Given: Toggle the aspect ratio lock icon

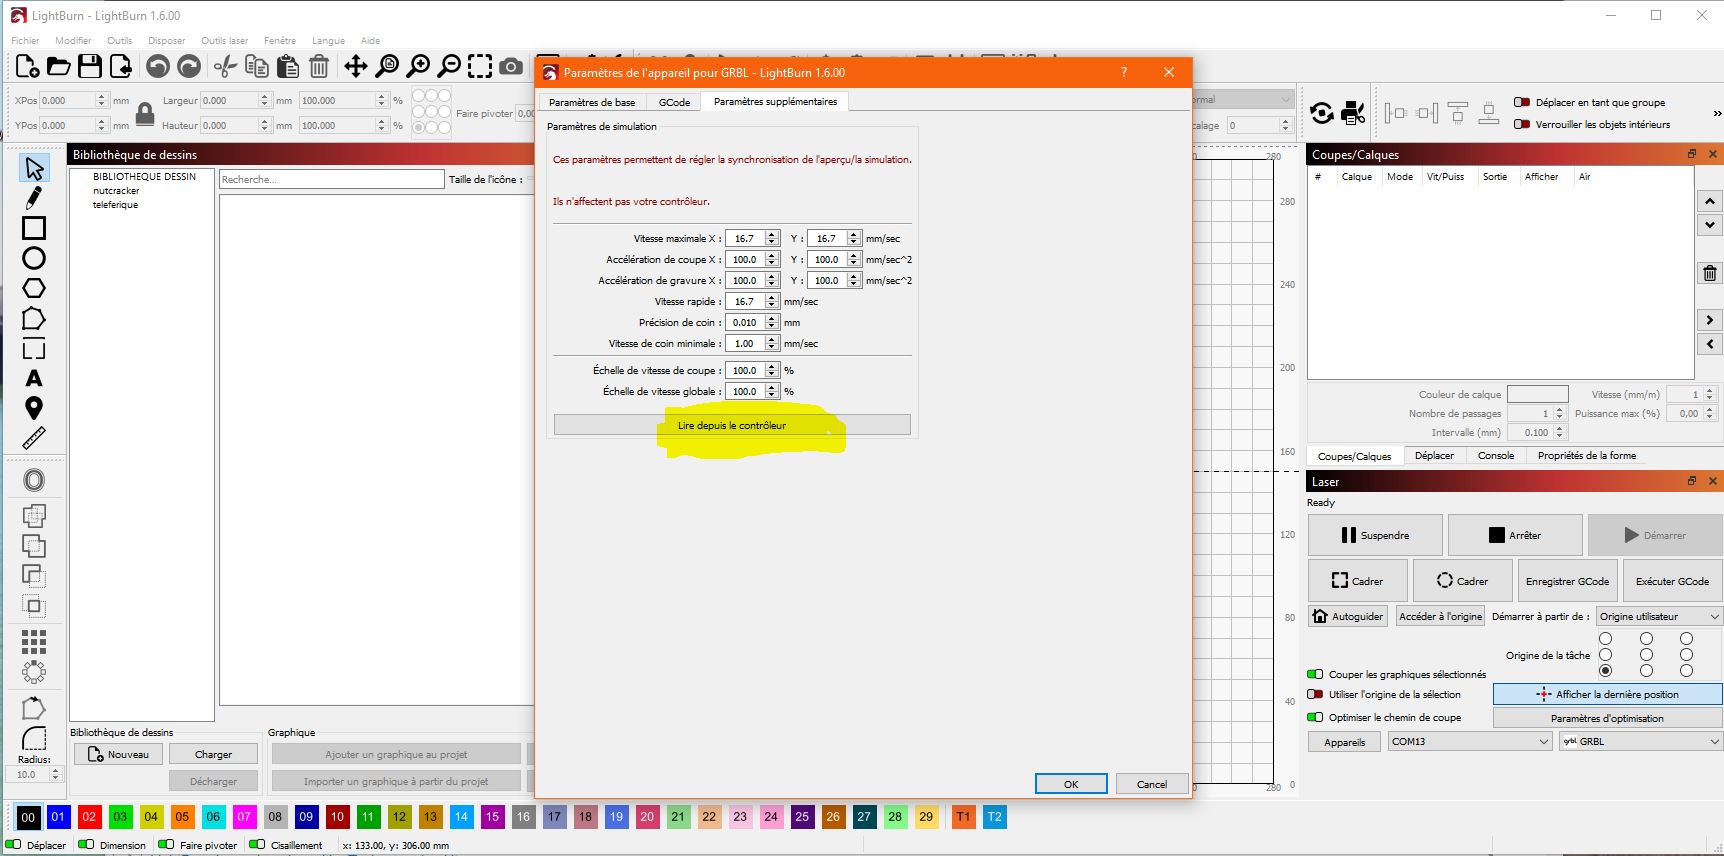Looking at the screenshot, I should tap(145, 113).
